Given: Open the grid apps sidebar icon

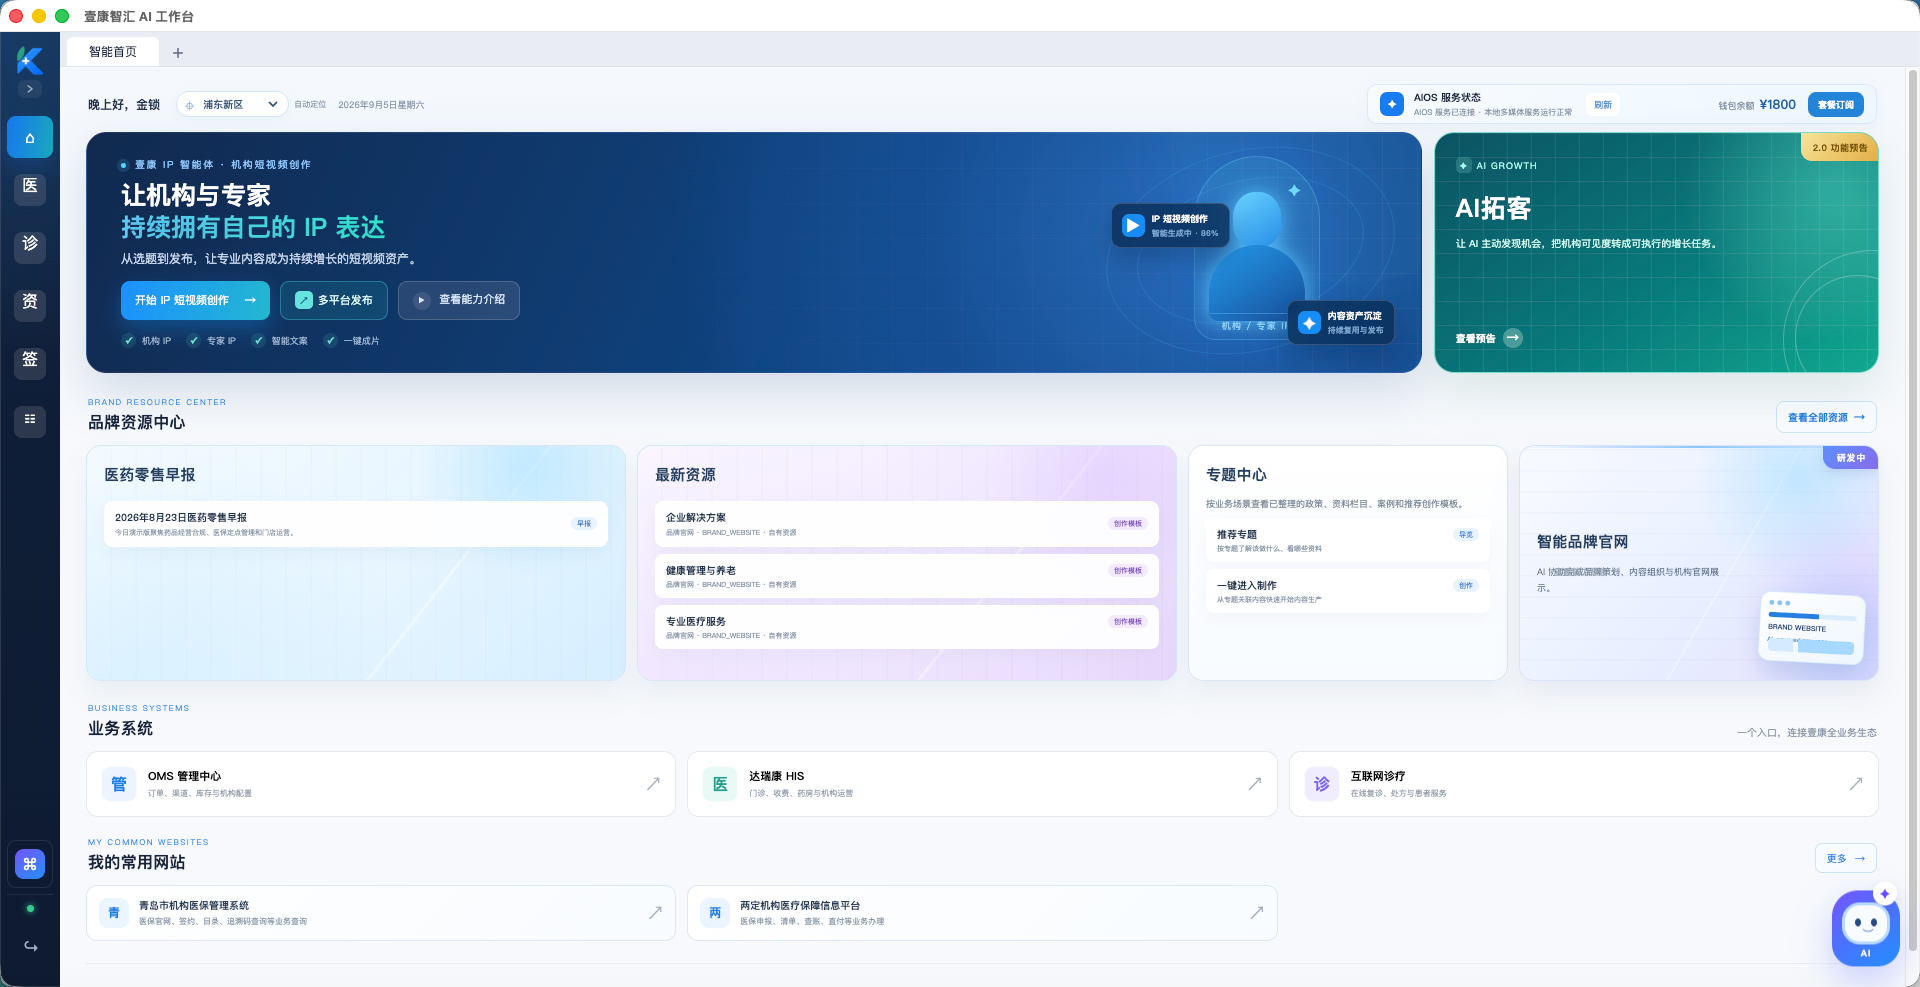Looking at the screenshot, I should coord(30,419).
